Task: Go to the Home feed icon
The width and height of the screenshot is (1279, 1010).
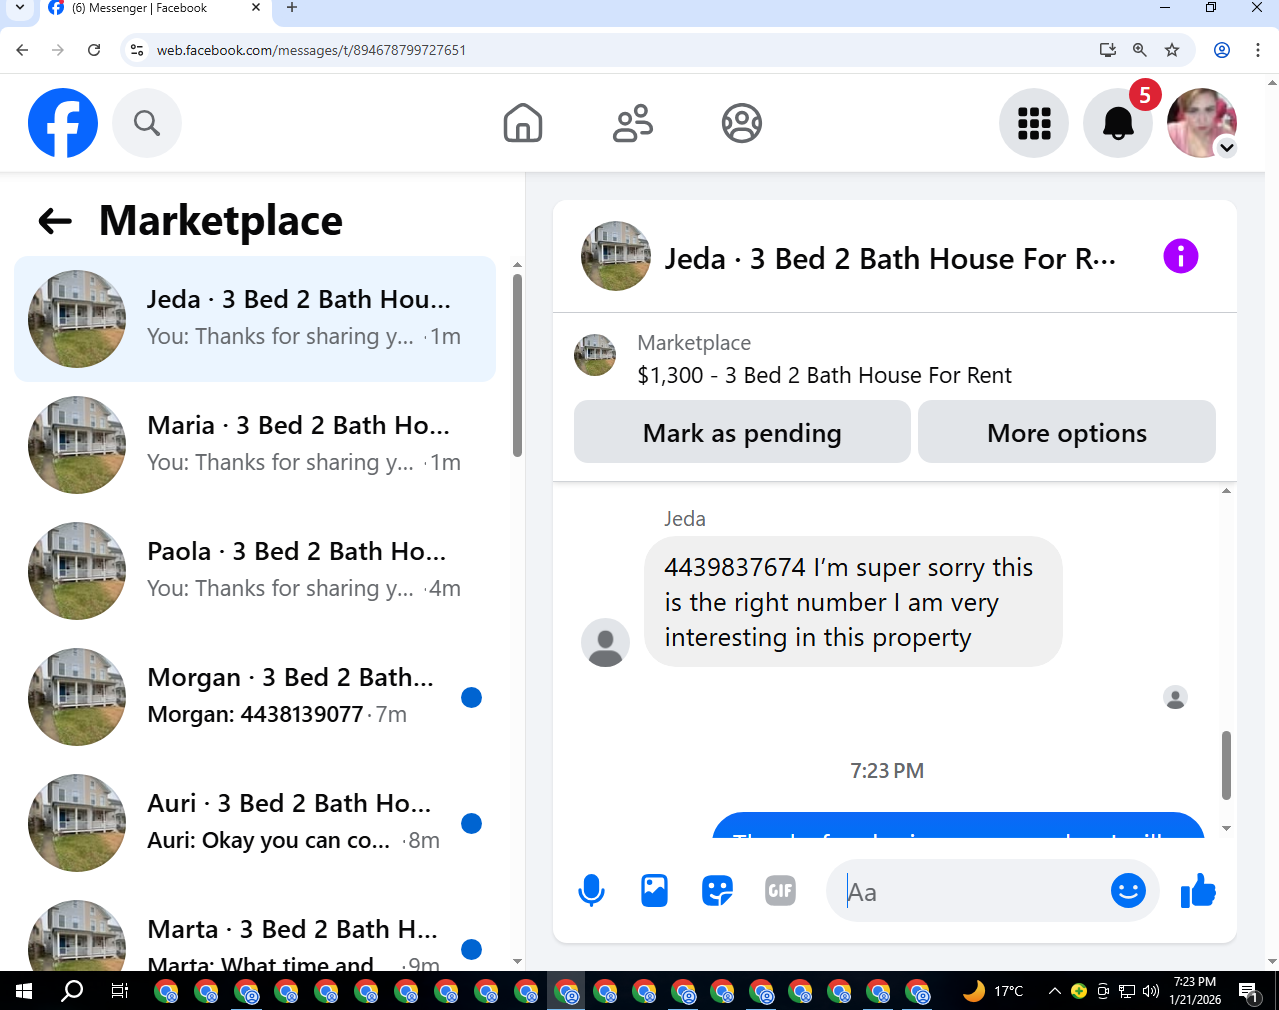Action: tap(523, 123)
